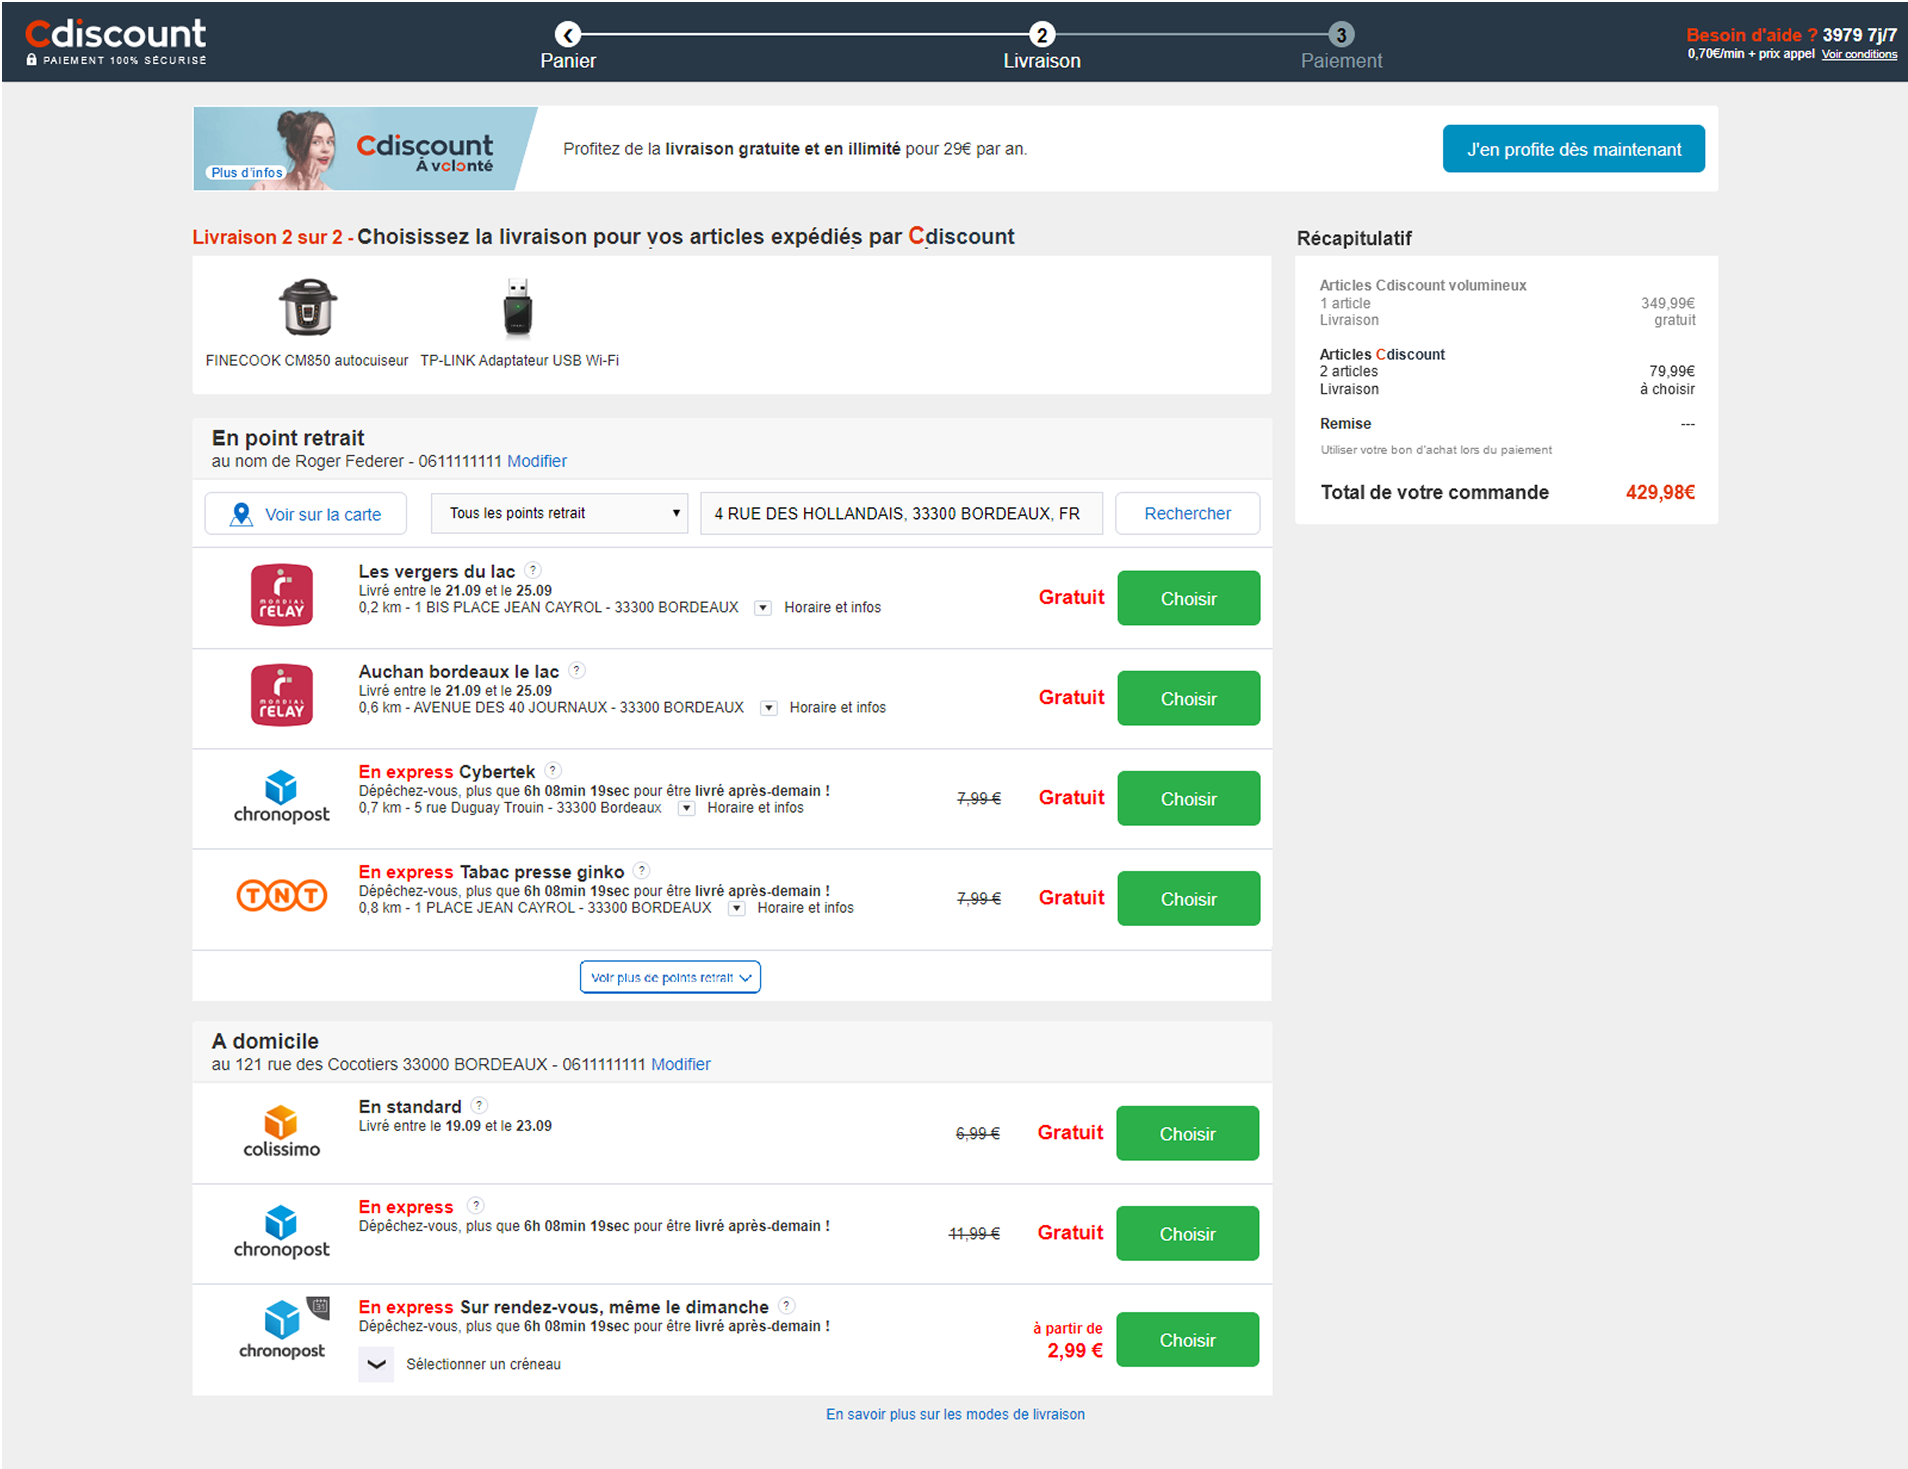
Task: Show help for home En express delivery
Action: point(476,1205)
